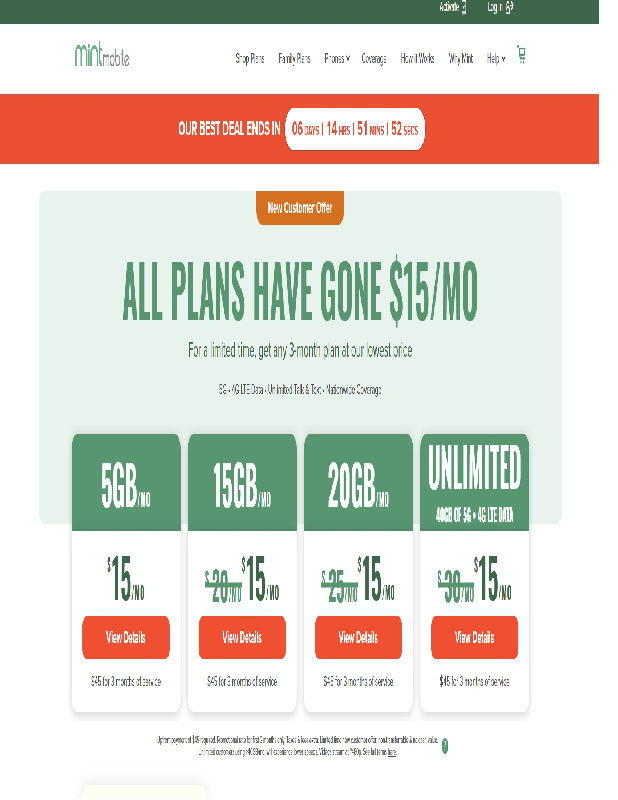This screenshot has height=800, width=618.
Task: Expand the Phones dropdown menu
Action: pos(336,59)
